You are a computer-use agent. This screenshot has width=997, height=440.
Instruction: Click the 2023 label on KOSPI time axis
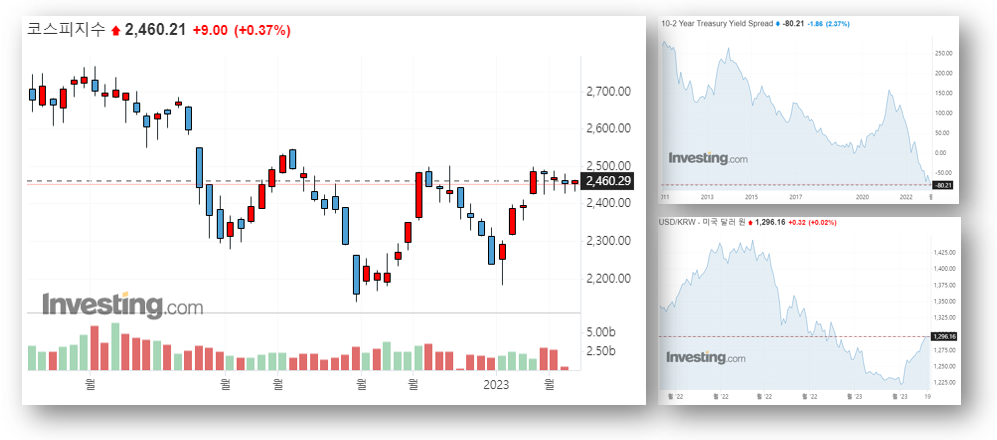tap(497, 384)
